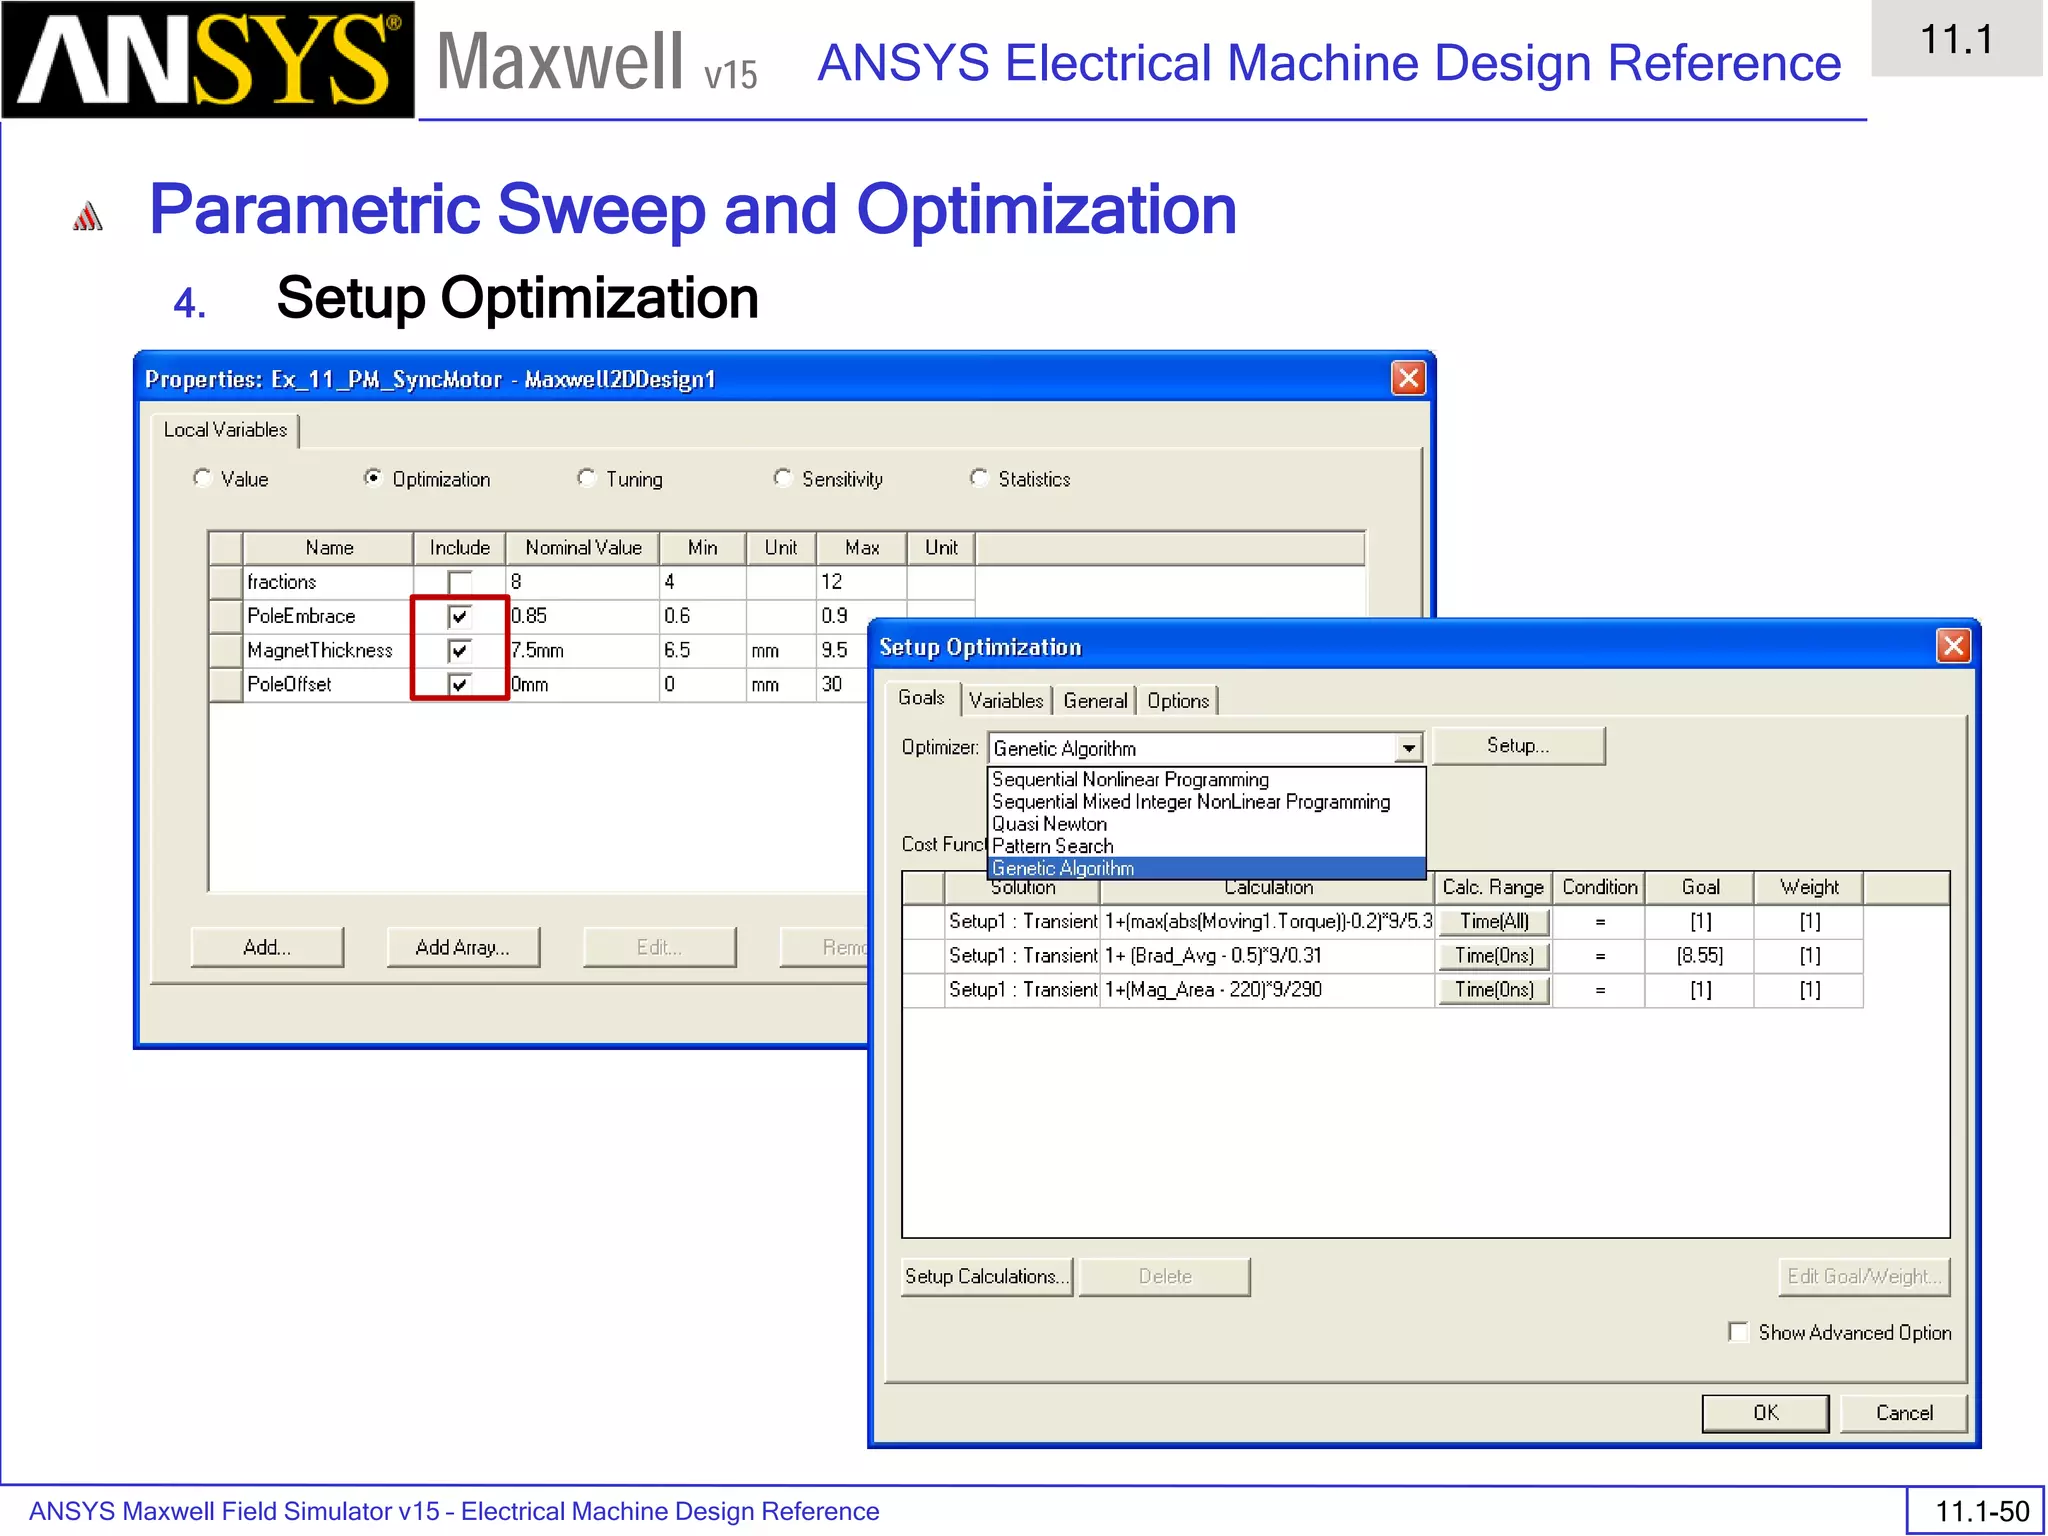Click the optimizer Setup... button

point(1518,746)
